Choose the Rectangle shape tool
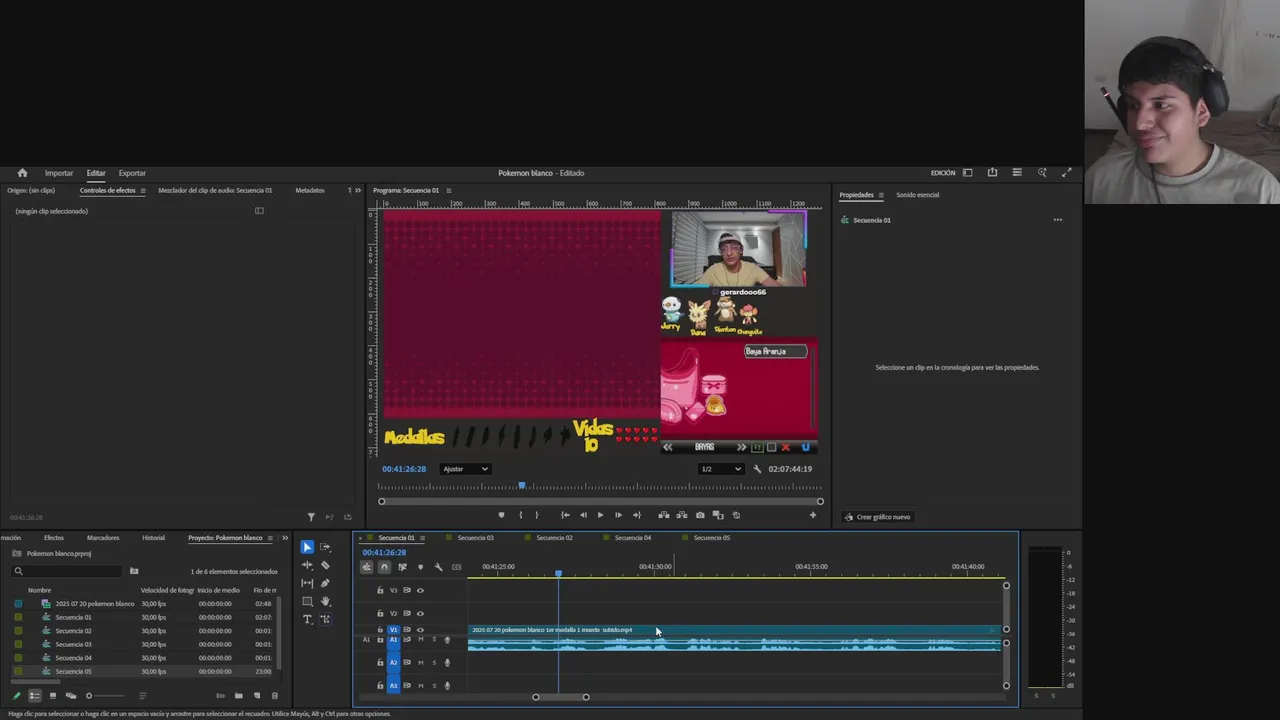This screenshot has width=1280, height=720. [307, 601]
